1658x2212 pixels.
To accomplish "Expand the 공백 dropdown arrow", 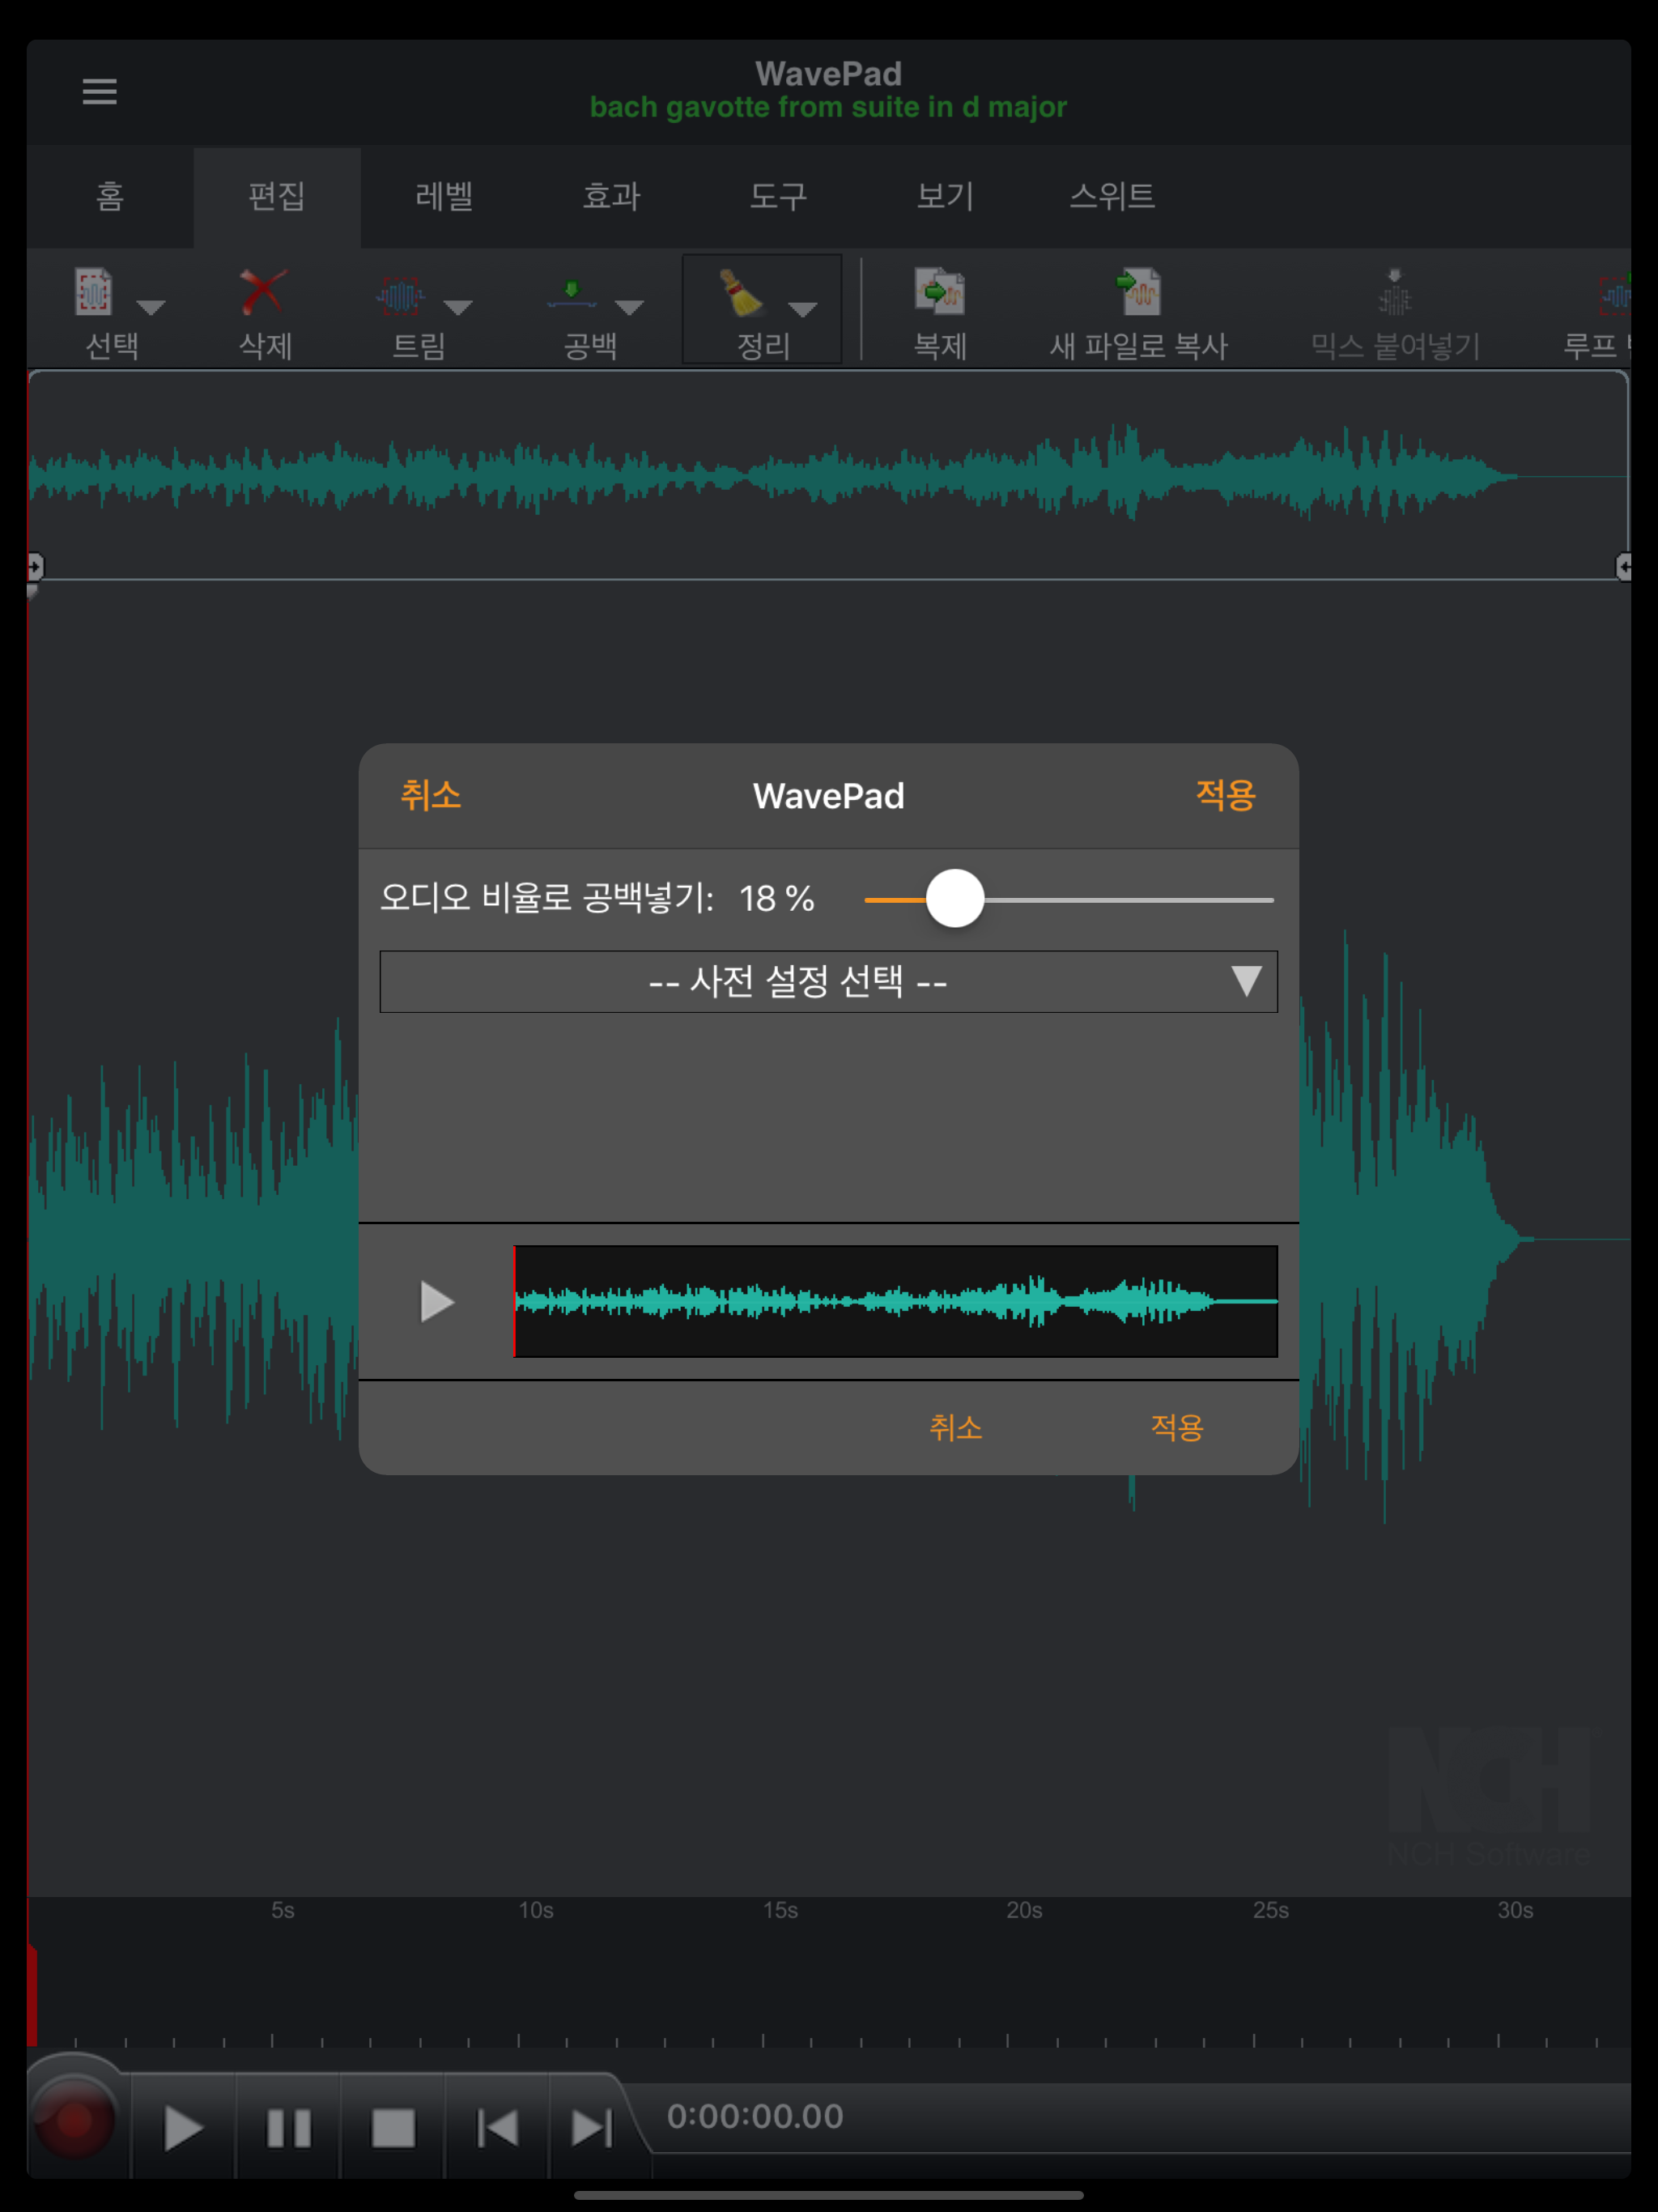I will [x=629, y=307].
